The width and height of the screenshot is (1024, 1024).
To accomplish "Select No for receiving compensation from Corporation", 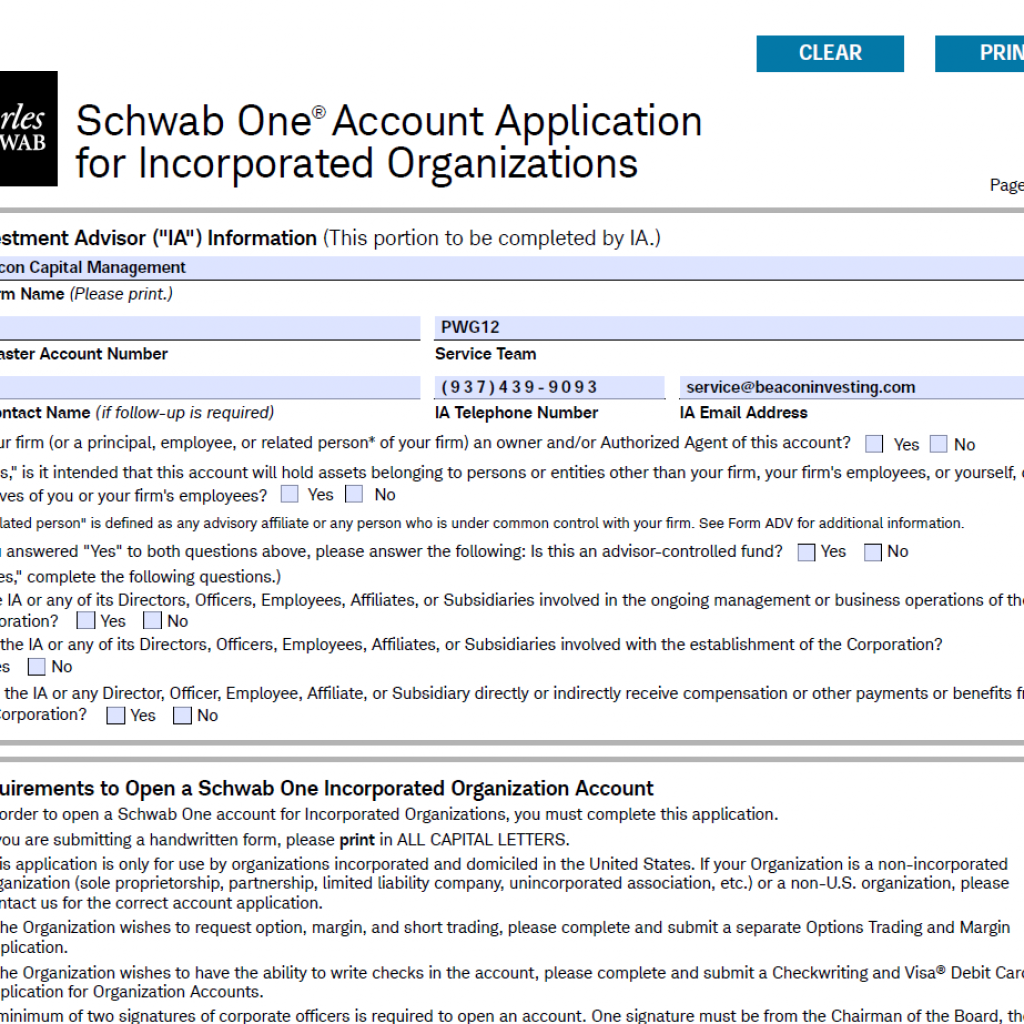I will coord(182,716).
